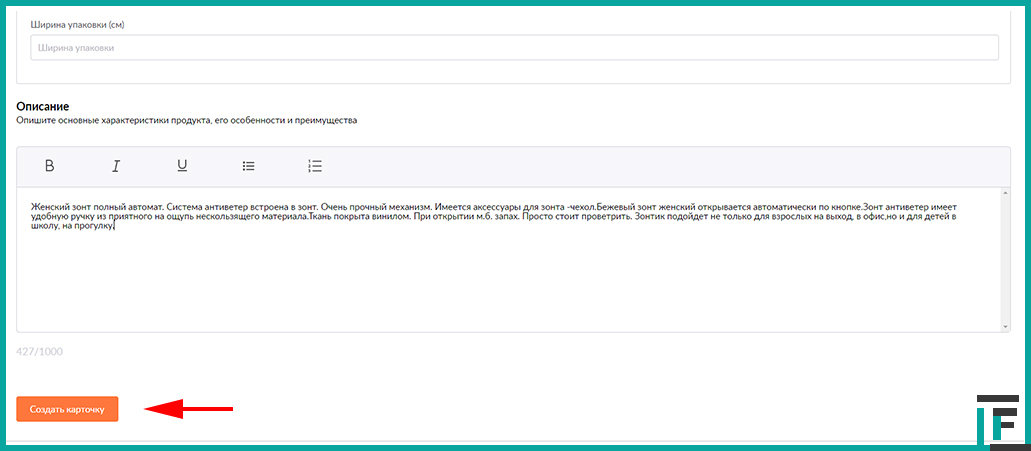Image resolution: width=1031 pixels, height=451 pixels.
Task: Toggle bold formatting in description editor
Action: click(x=50, y=166)
